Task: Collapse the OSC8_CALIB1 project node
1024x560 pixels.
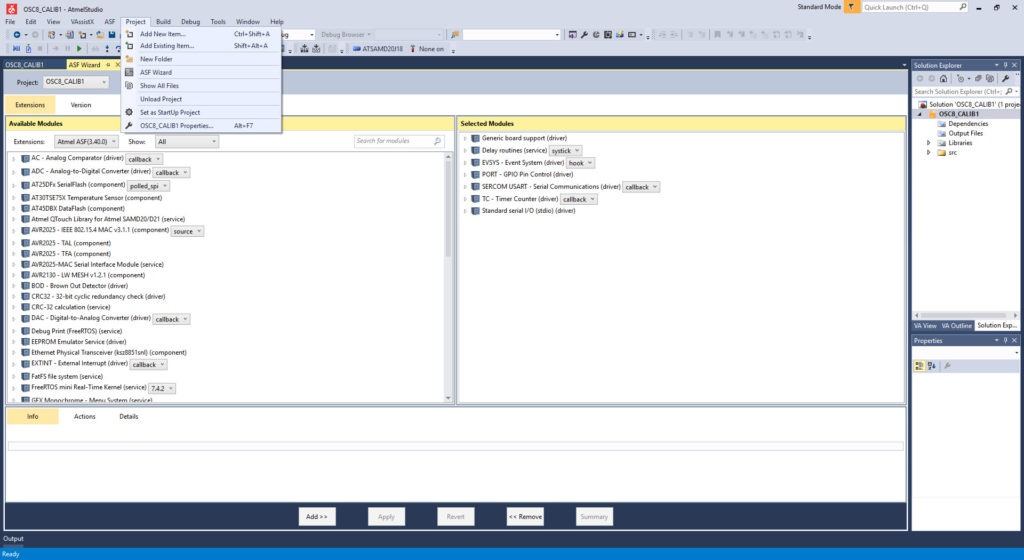Action: click(920, 114)
